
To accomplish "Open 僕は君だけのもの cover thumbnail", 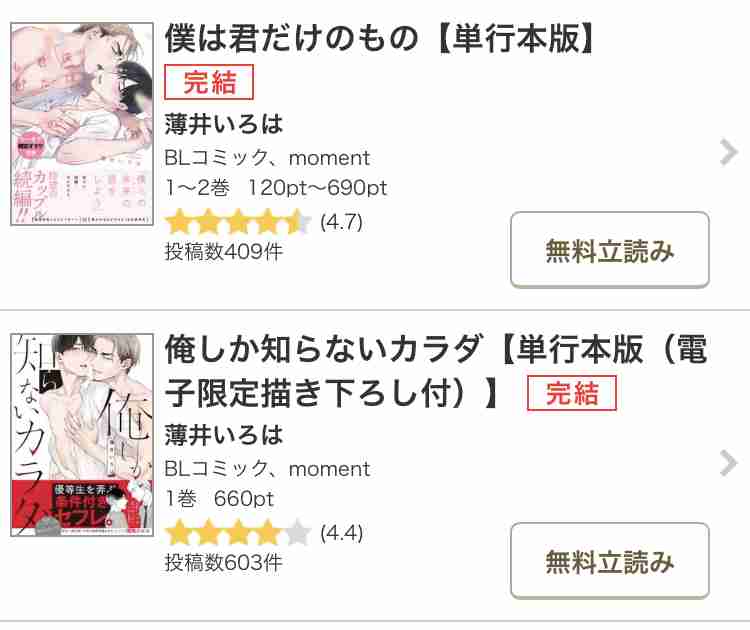I will tap(82, 124).
